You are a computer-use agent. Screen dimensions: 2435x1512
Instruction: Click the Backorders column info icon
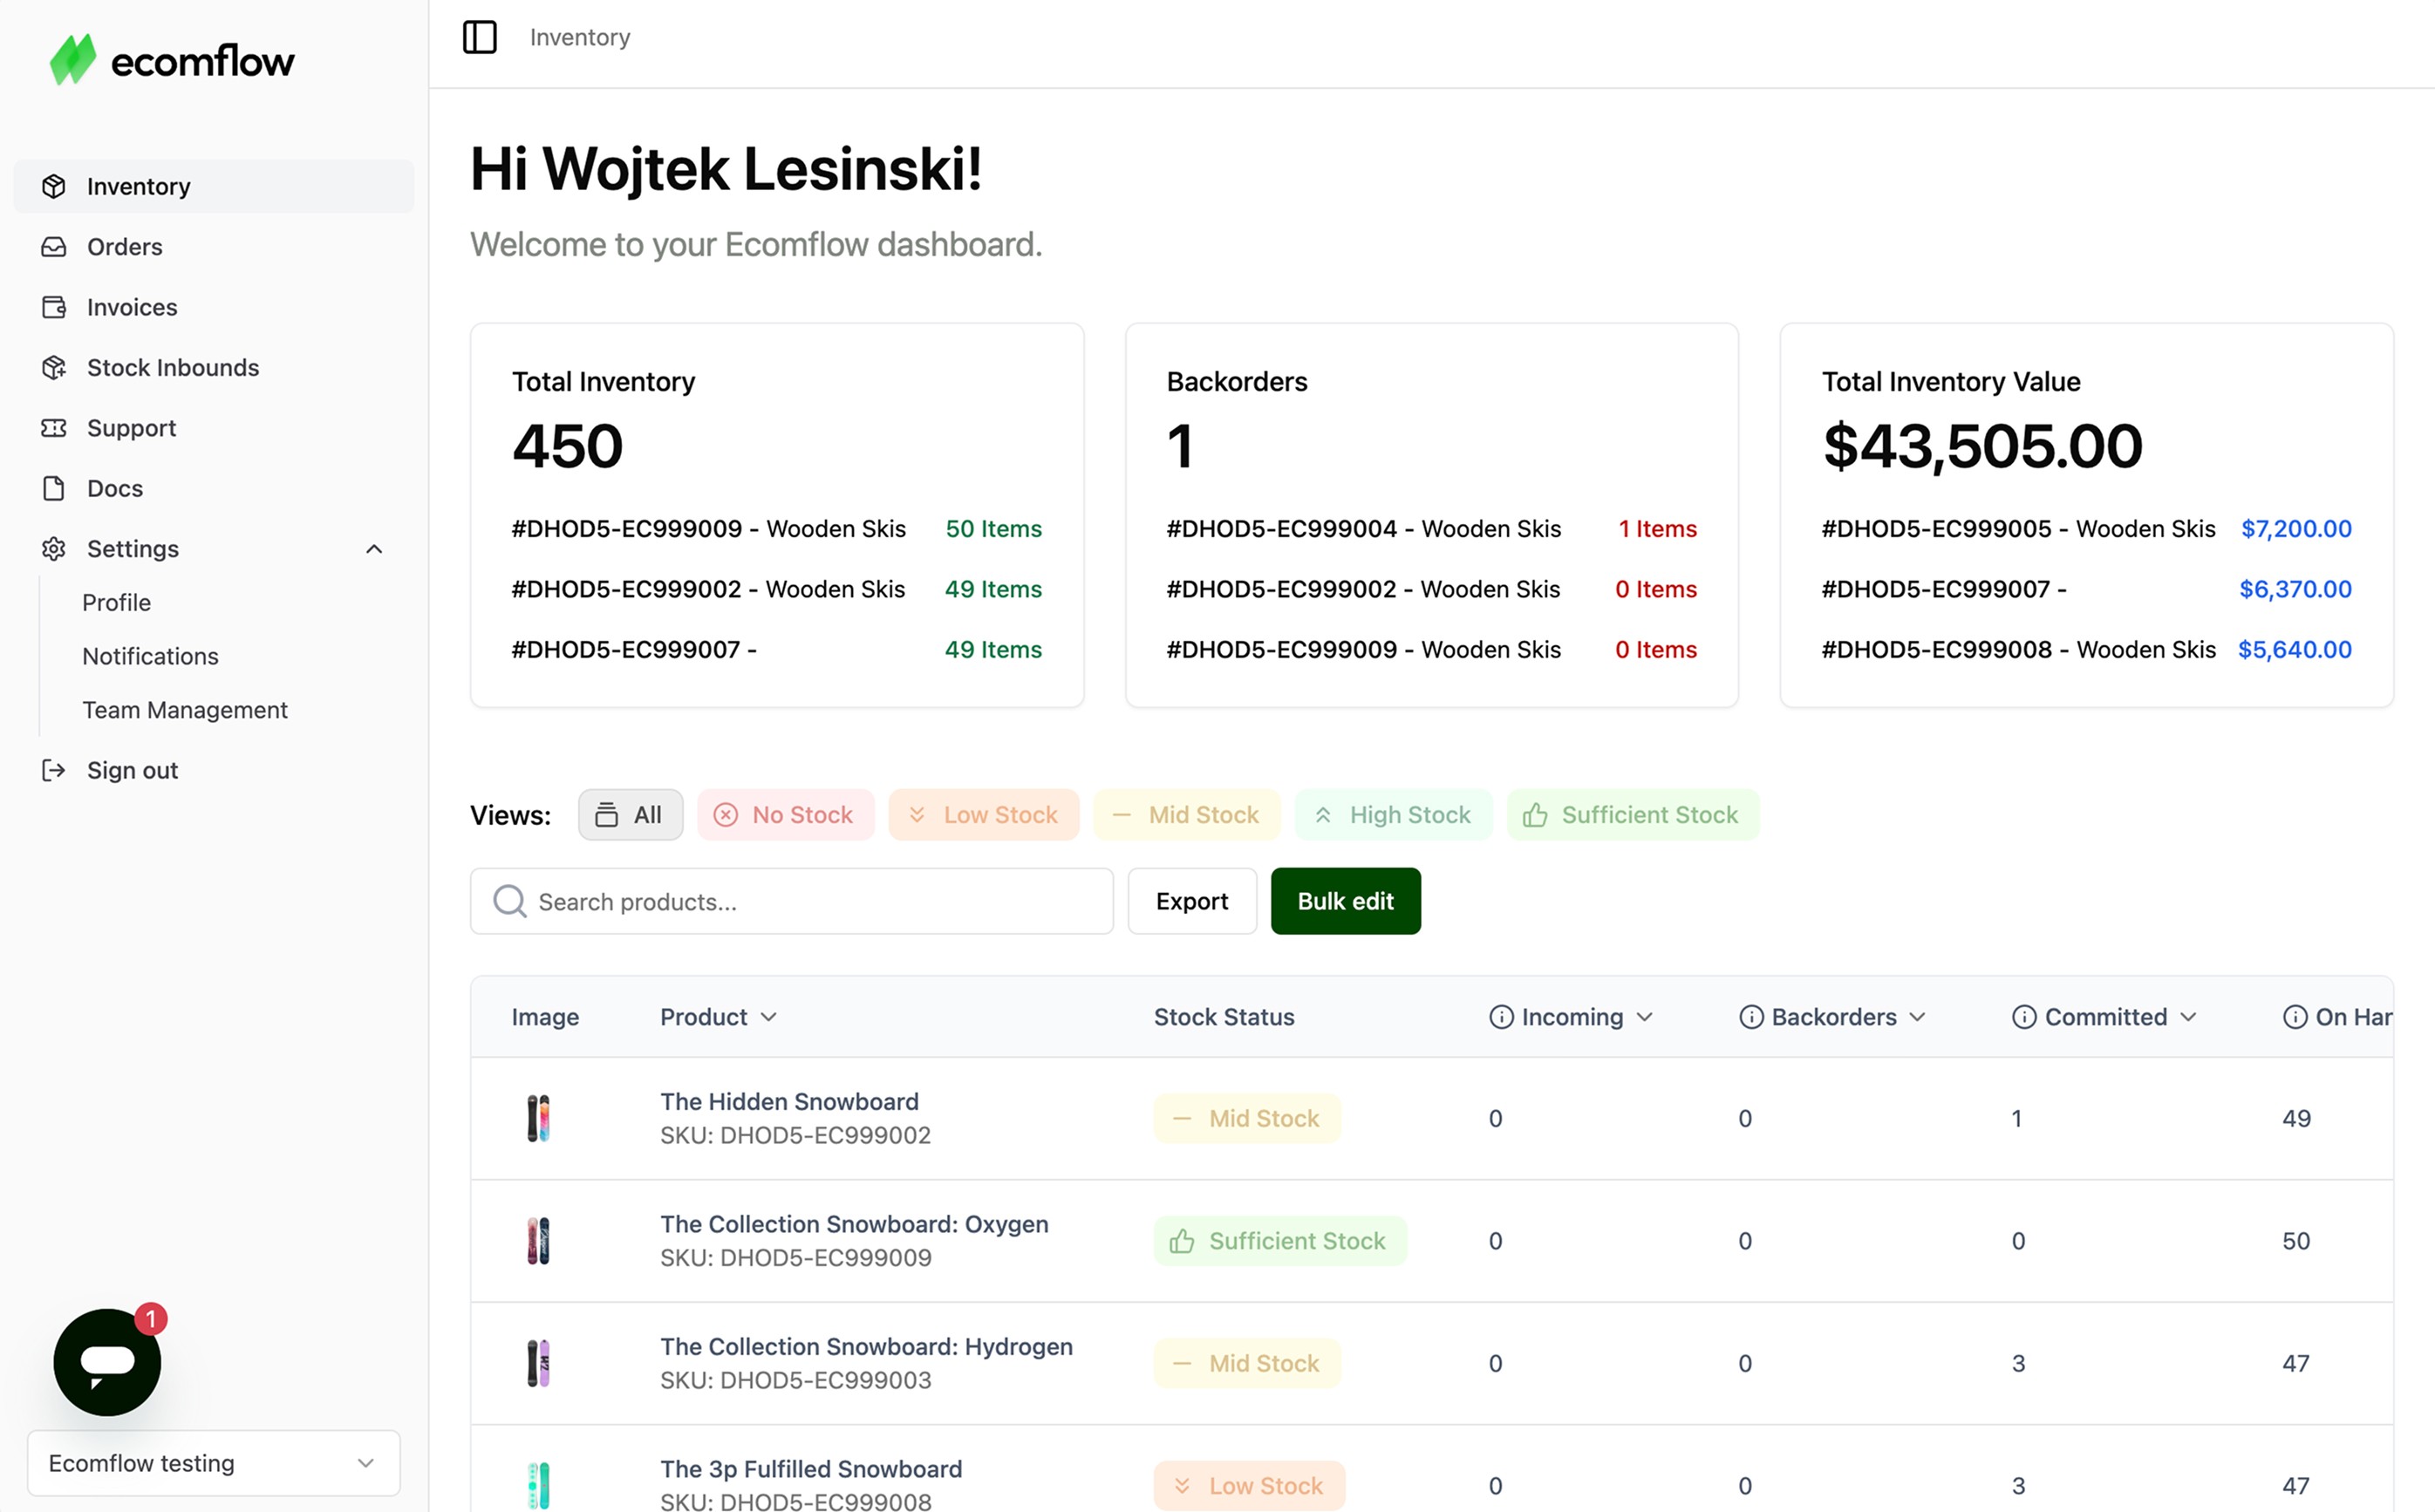coord(1751,1017)
